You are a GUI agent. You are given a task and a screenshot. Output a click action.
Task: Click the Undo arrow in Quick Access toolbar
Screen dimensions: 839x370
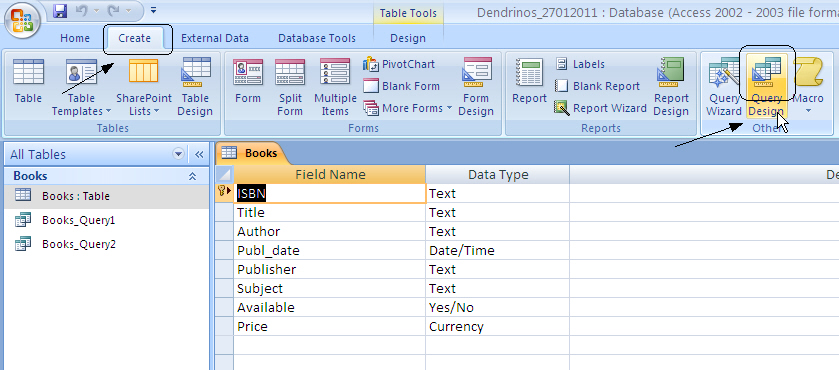(x=81, y=10)
